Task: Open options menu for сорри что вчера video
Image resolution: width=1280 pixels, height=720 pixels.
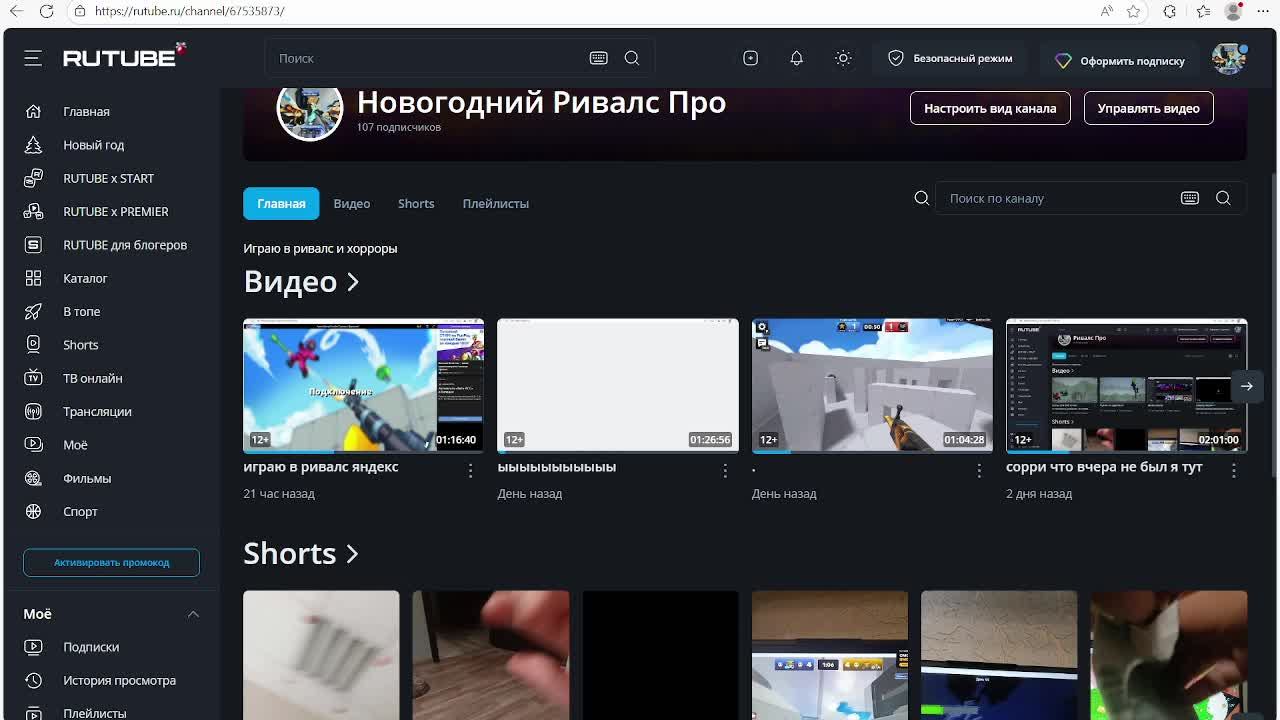Action: click(1233, 470)
